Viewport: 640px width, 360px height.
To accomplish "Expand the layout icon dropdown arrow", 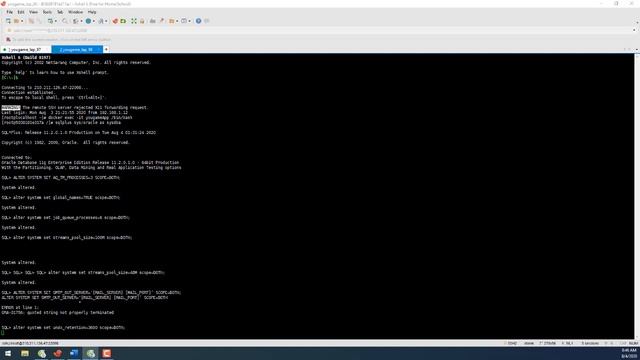I will pos(189,21).
